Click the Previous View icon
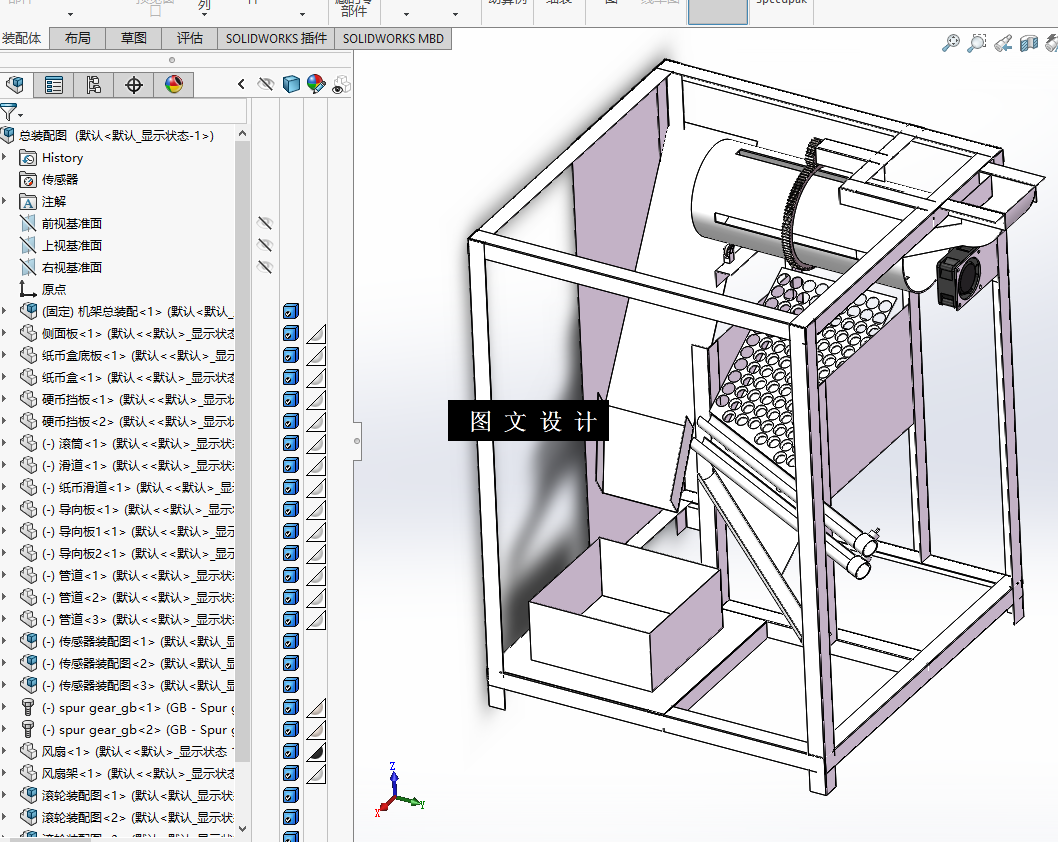This screenshot has height=842, width=1058. (1004, 43)
